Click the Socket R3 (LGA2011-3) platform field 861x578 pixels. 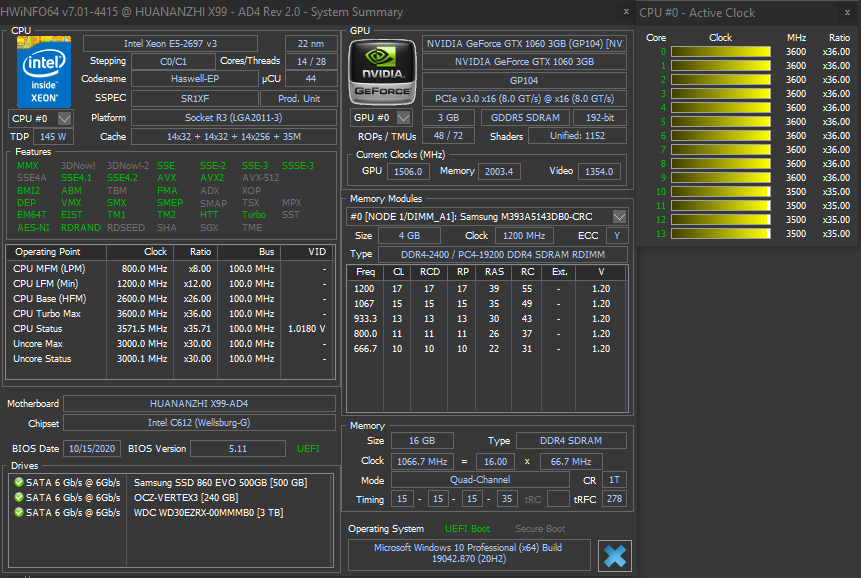point(233,117)
